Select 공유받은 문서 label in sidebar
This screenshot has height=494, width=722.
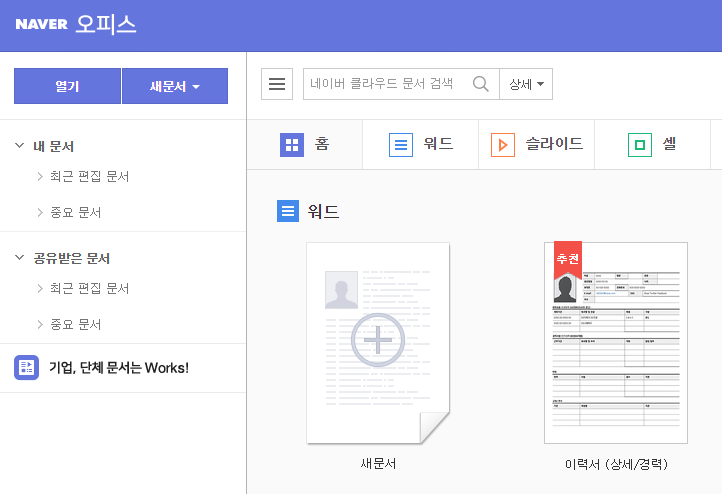tap(72, 258)
